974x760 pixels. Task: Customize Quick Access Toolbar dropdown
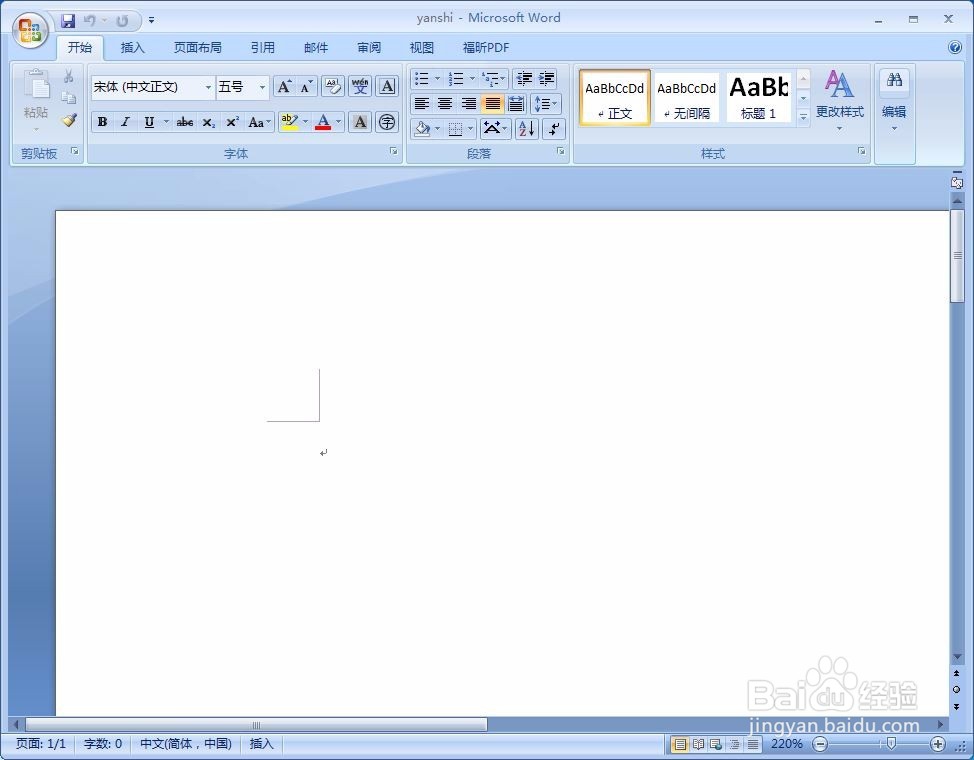pyautogui.click(x=152, y=21)
